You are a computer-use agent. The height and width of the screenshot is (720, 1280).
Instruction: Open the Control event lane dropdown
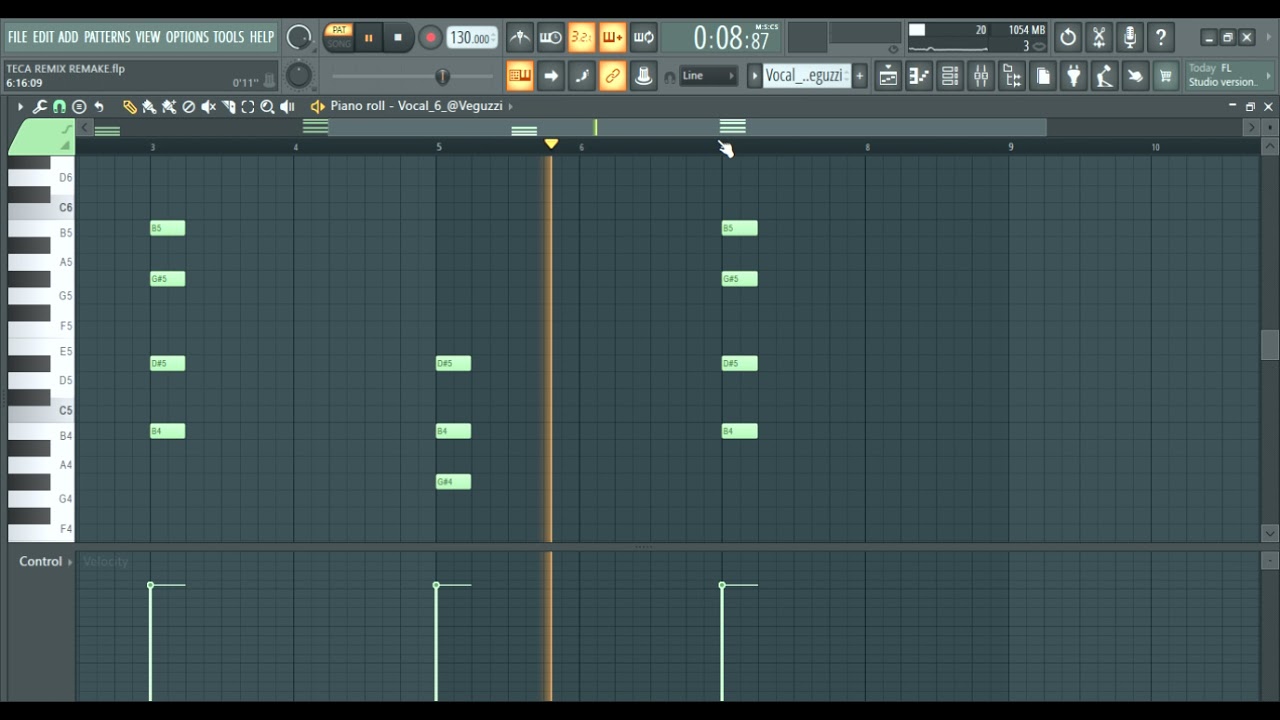coord(46,562)
